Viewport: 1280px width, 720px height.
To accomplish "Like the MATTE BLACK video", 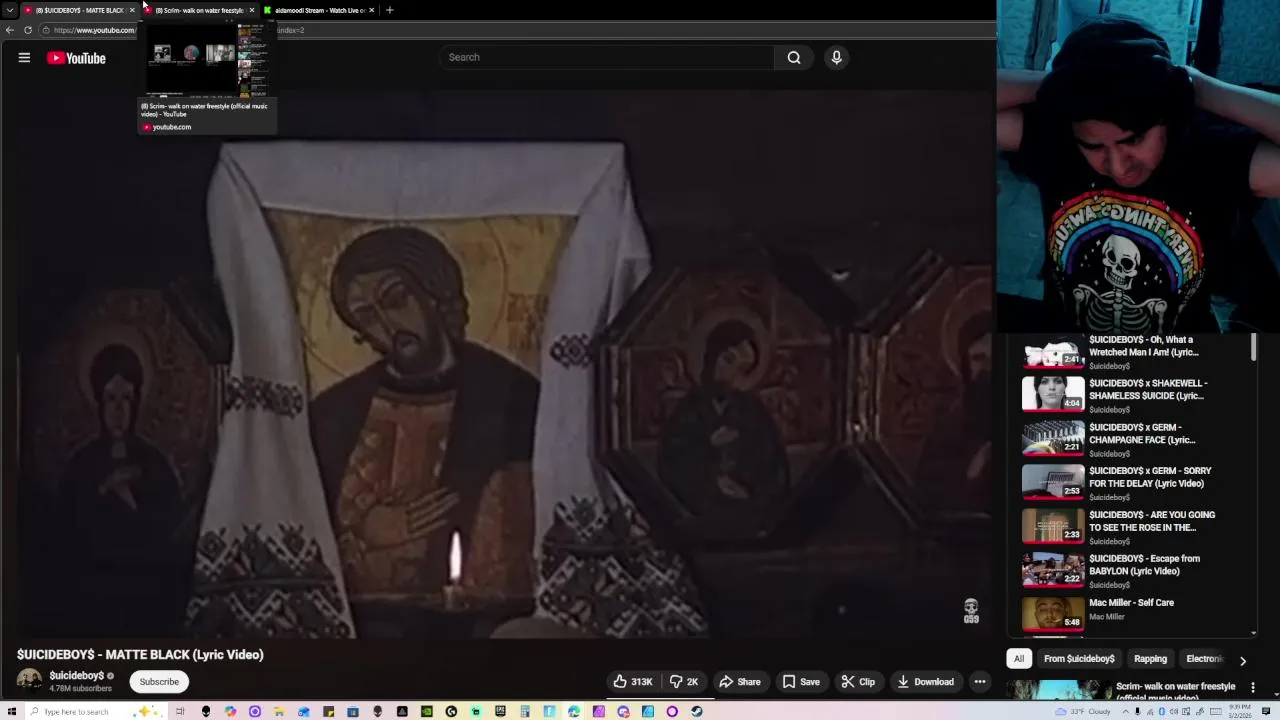I will tap(632, 682).
